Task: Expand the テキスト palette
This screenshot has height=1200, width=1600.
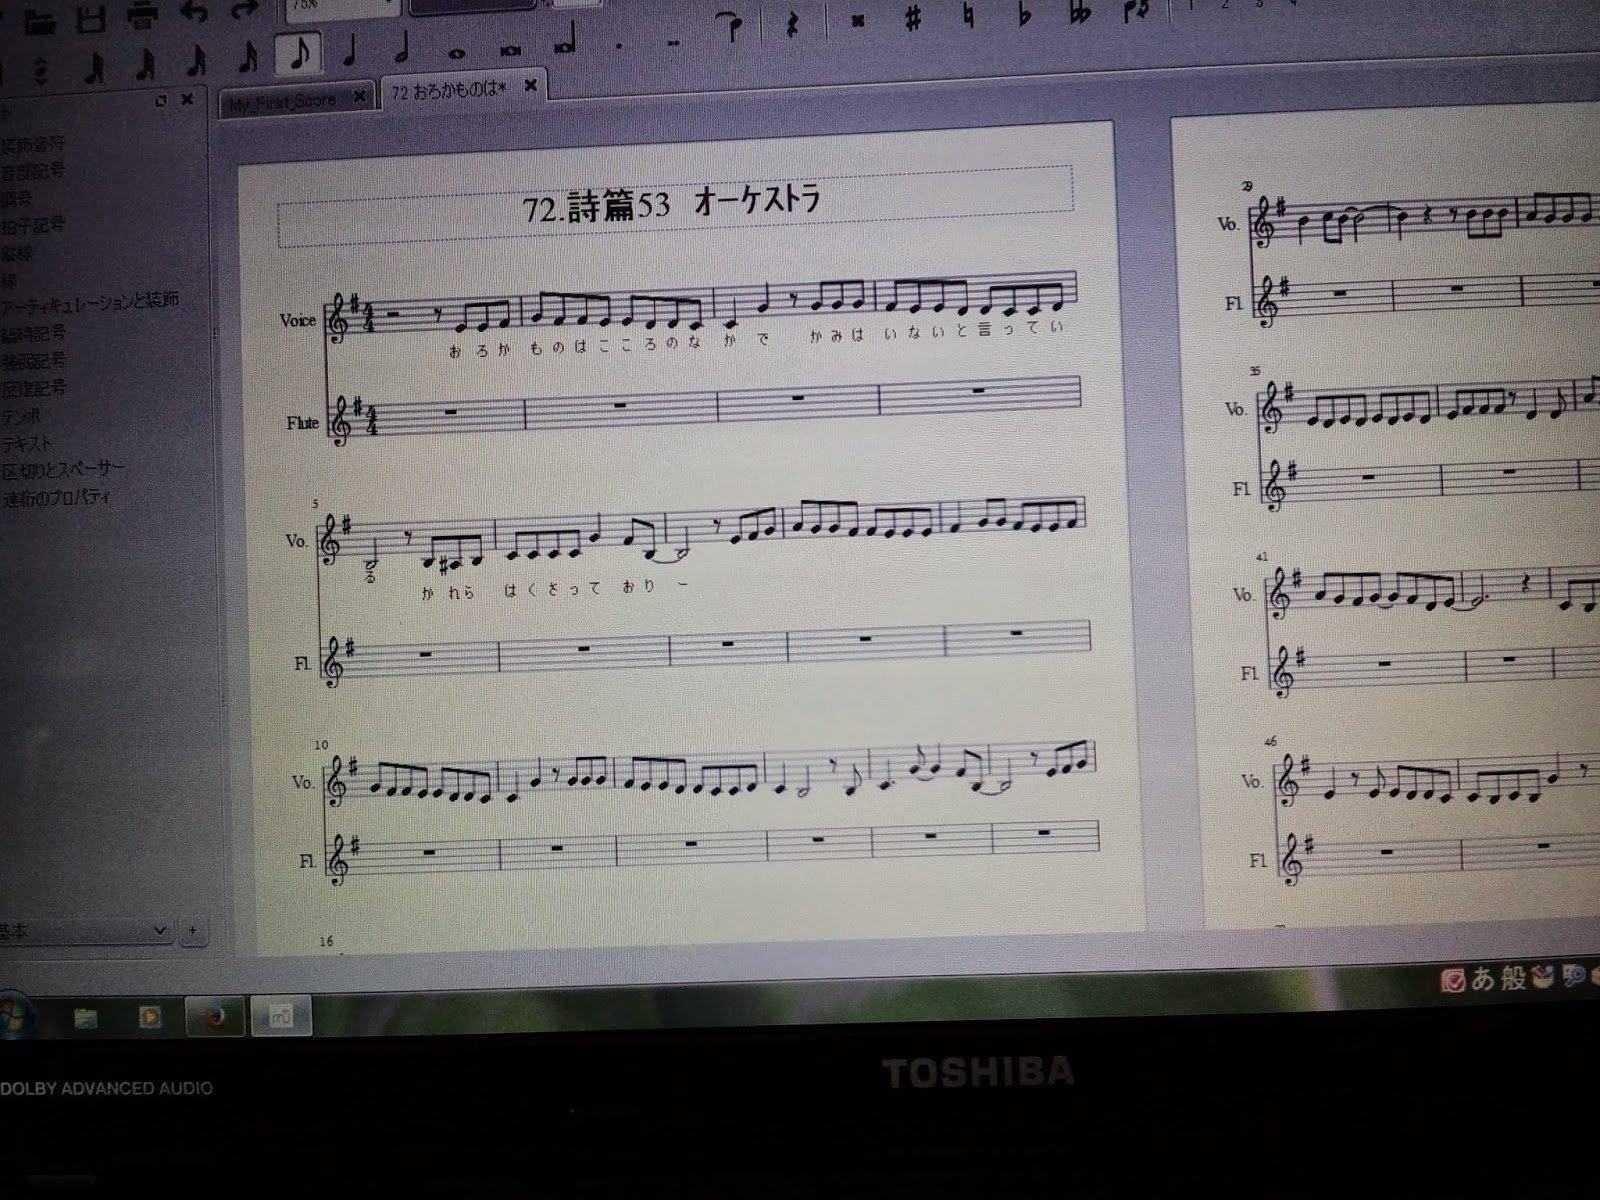Action: click(x=26, y=442)
